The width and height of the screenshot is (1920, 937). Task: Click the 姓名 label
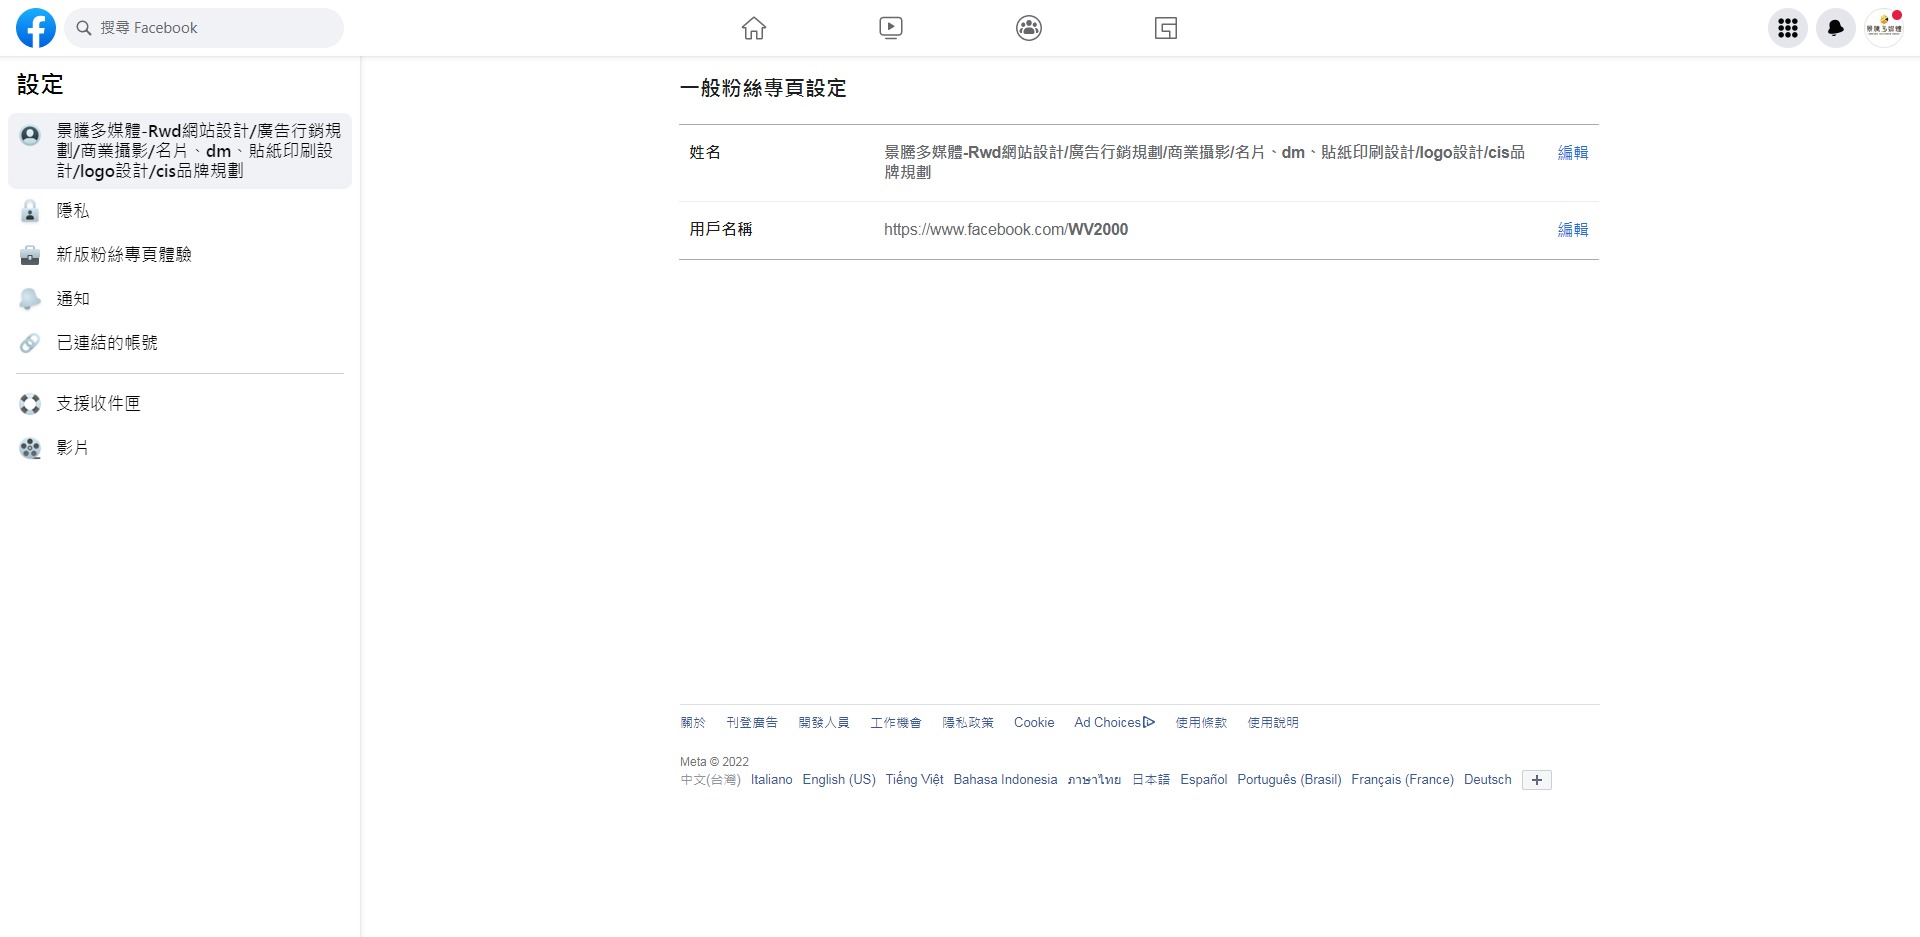tap(705, 153)
